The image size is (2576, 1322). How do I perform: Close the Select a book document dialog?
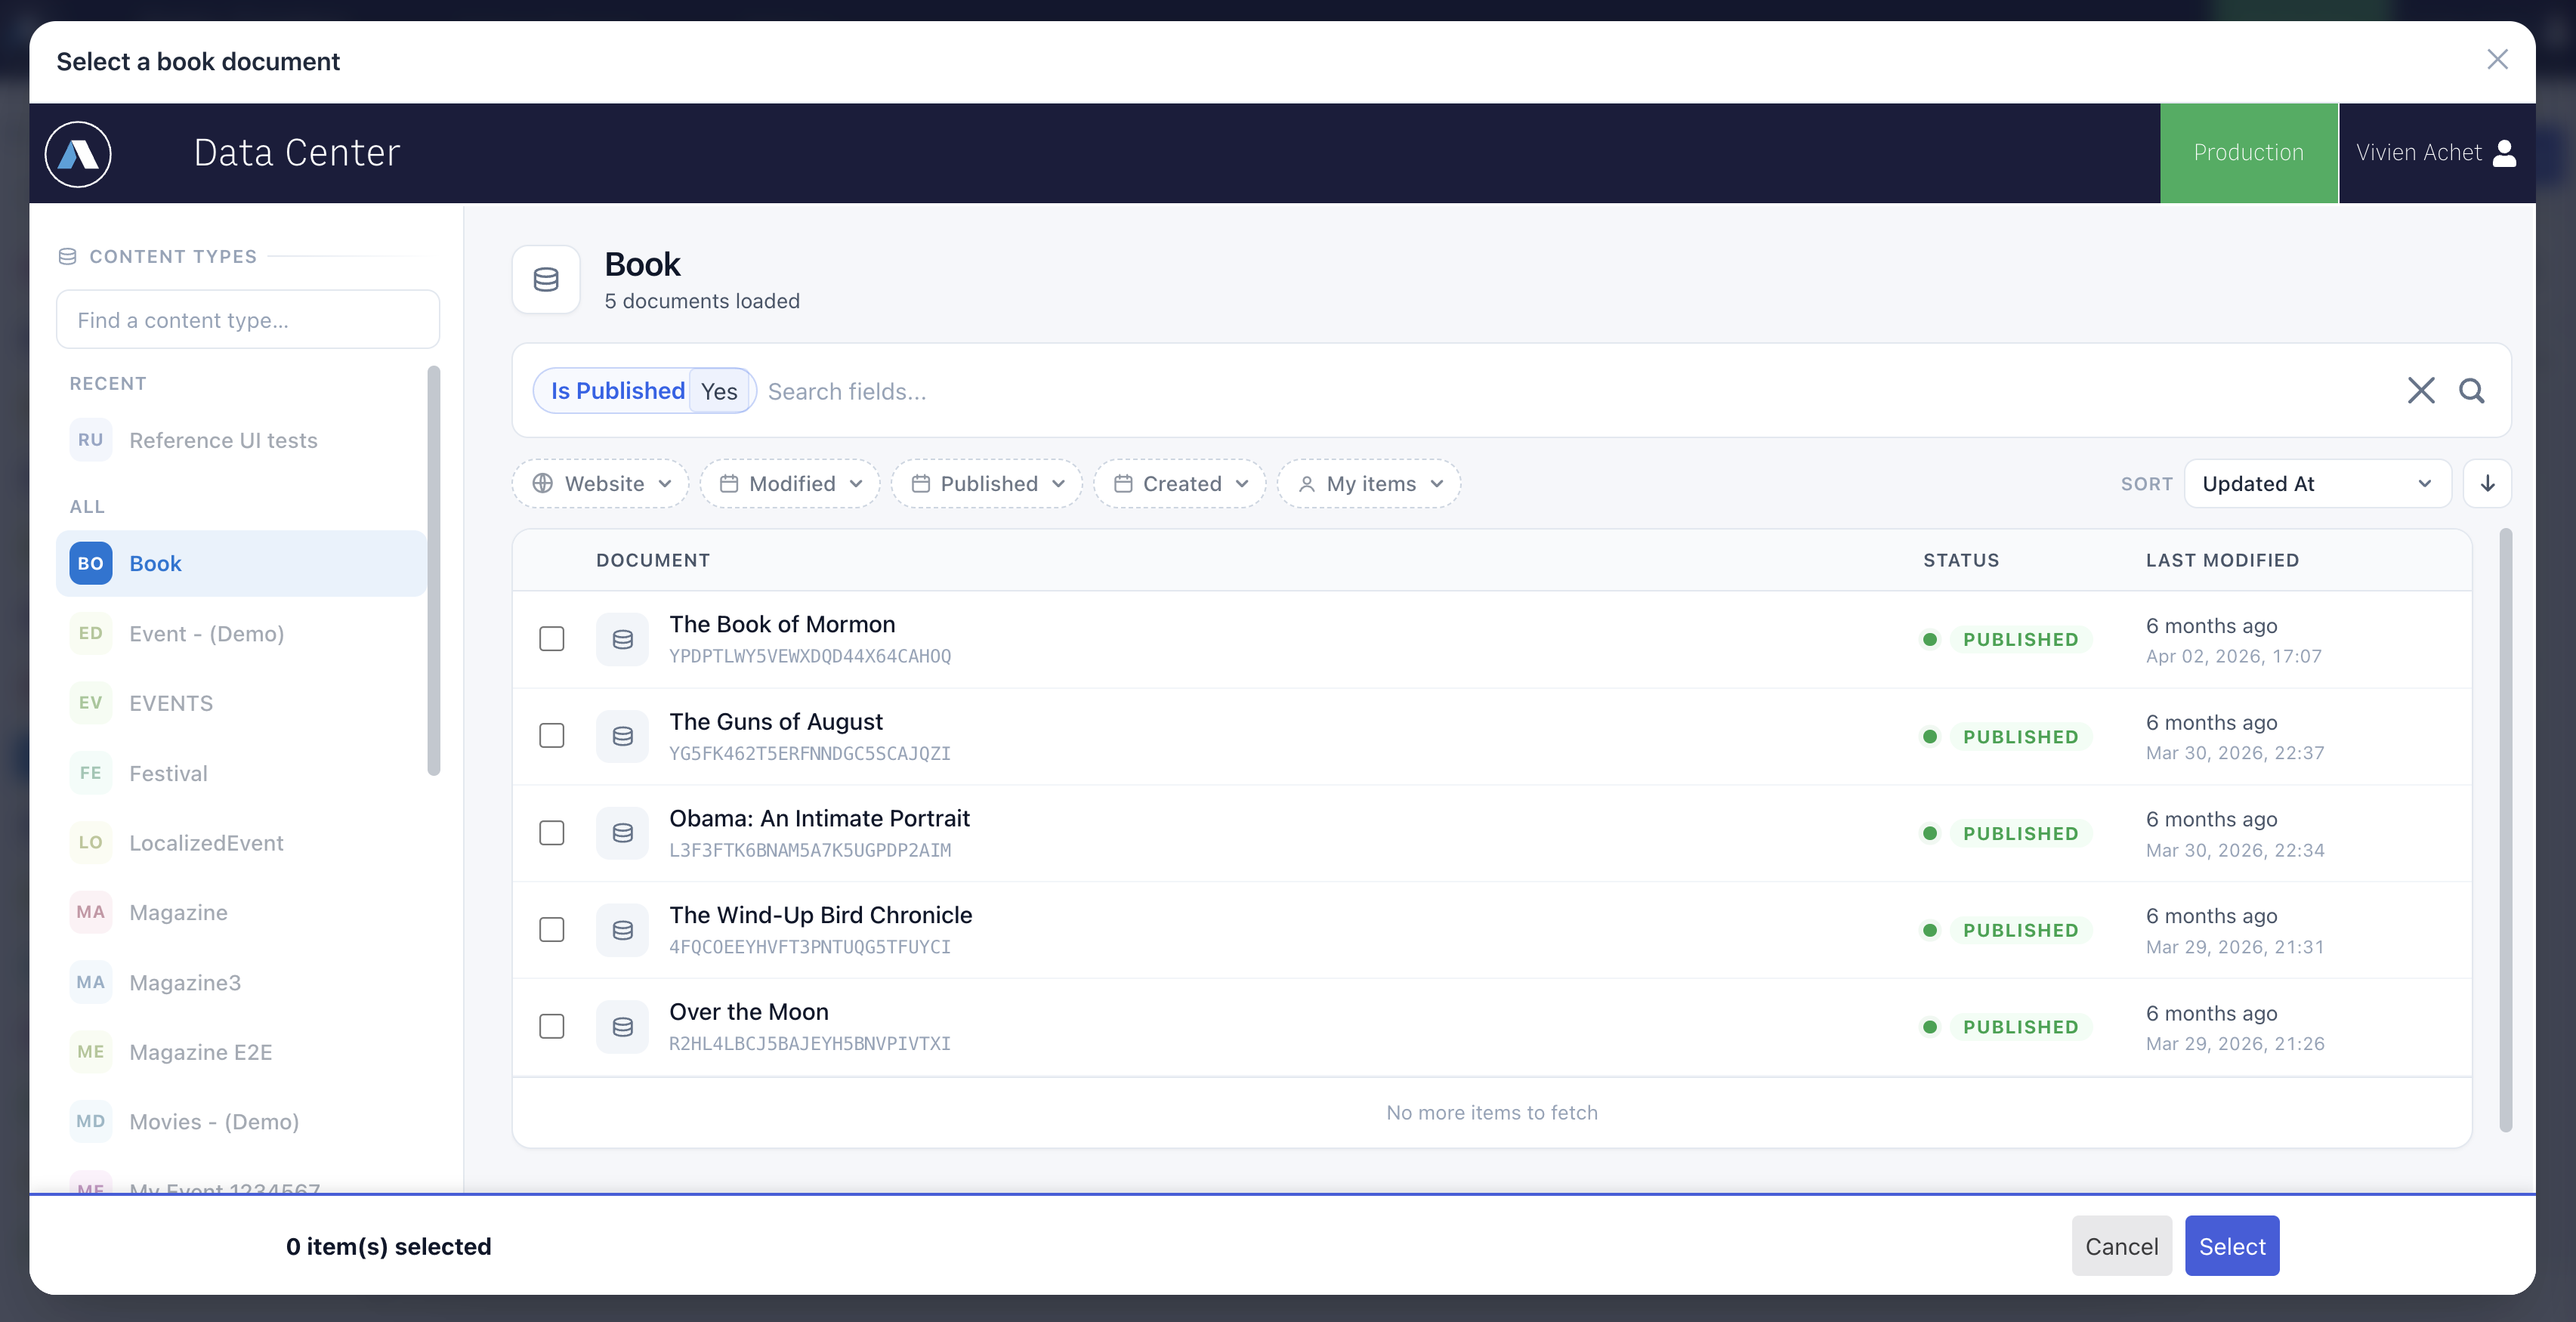[2497, 60]
